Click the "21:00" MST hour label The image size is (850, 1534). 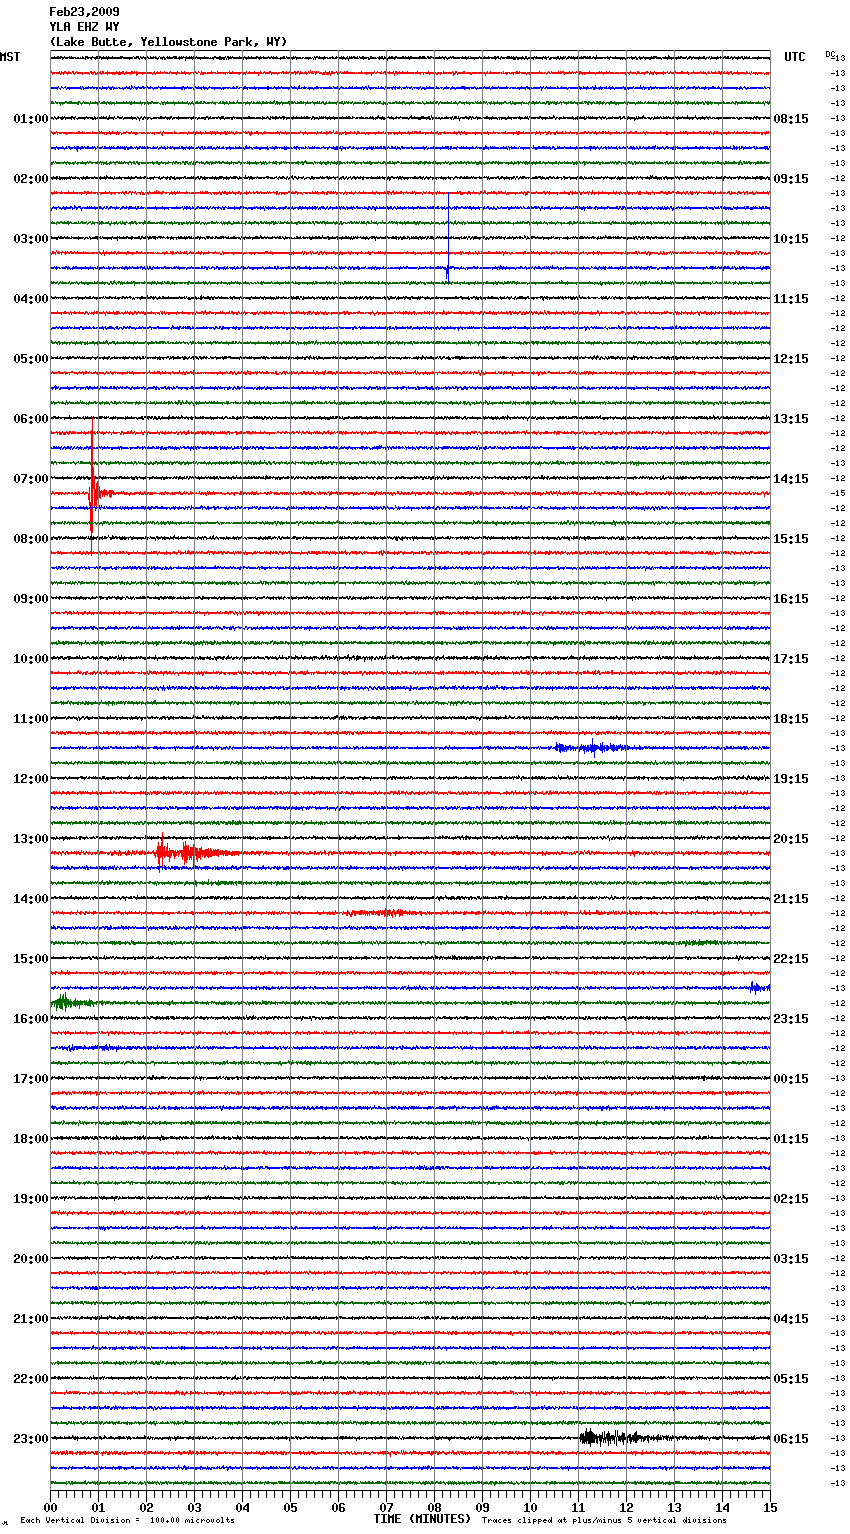[x=30, y=1319]
